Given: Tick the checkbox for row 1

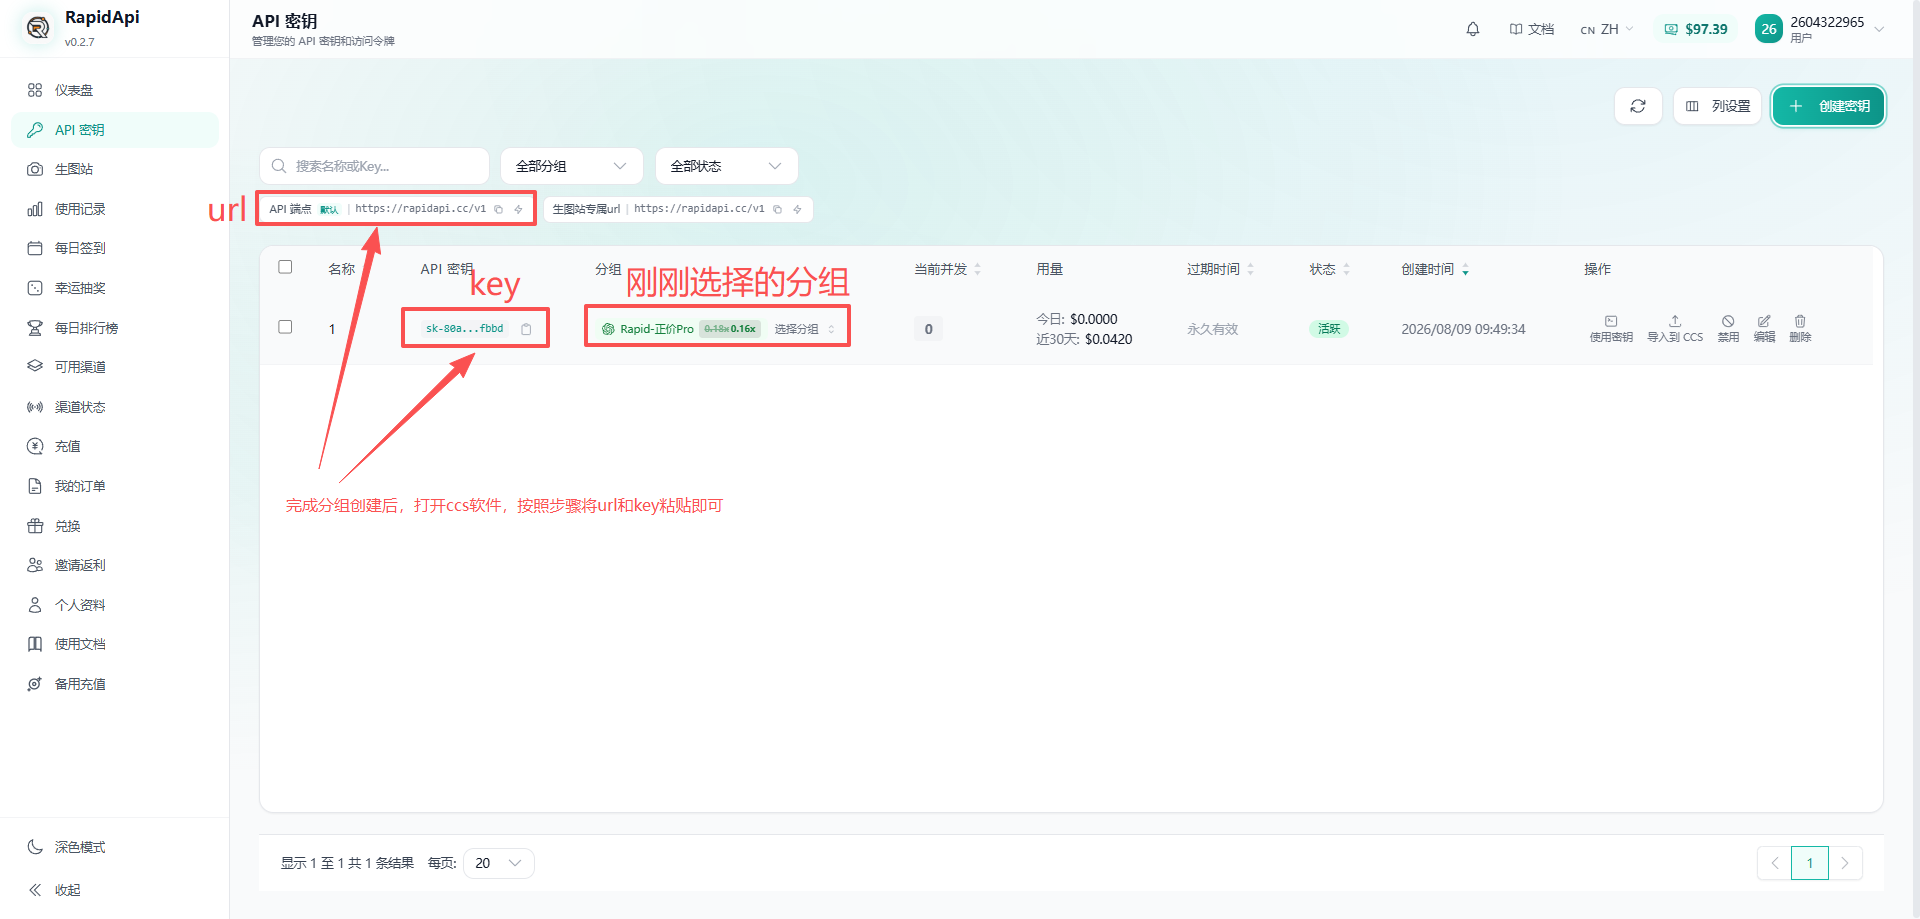Looking at the screenshot, I should point(285,327).
